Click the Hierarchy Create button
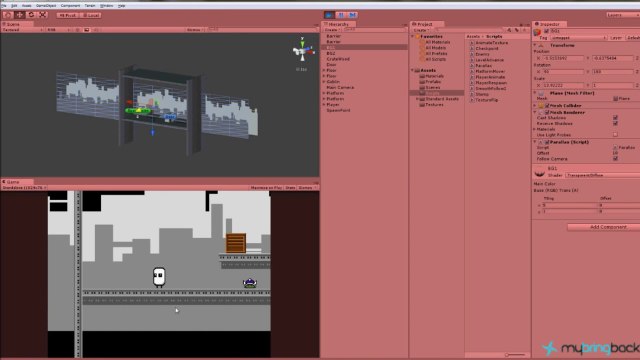The image size is (640, 360). pos(332,30)
